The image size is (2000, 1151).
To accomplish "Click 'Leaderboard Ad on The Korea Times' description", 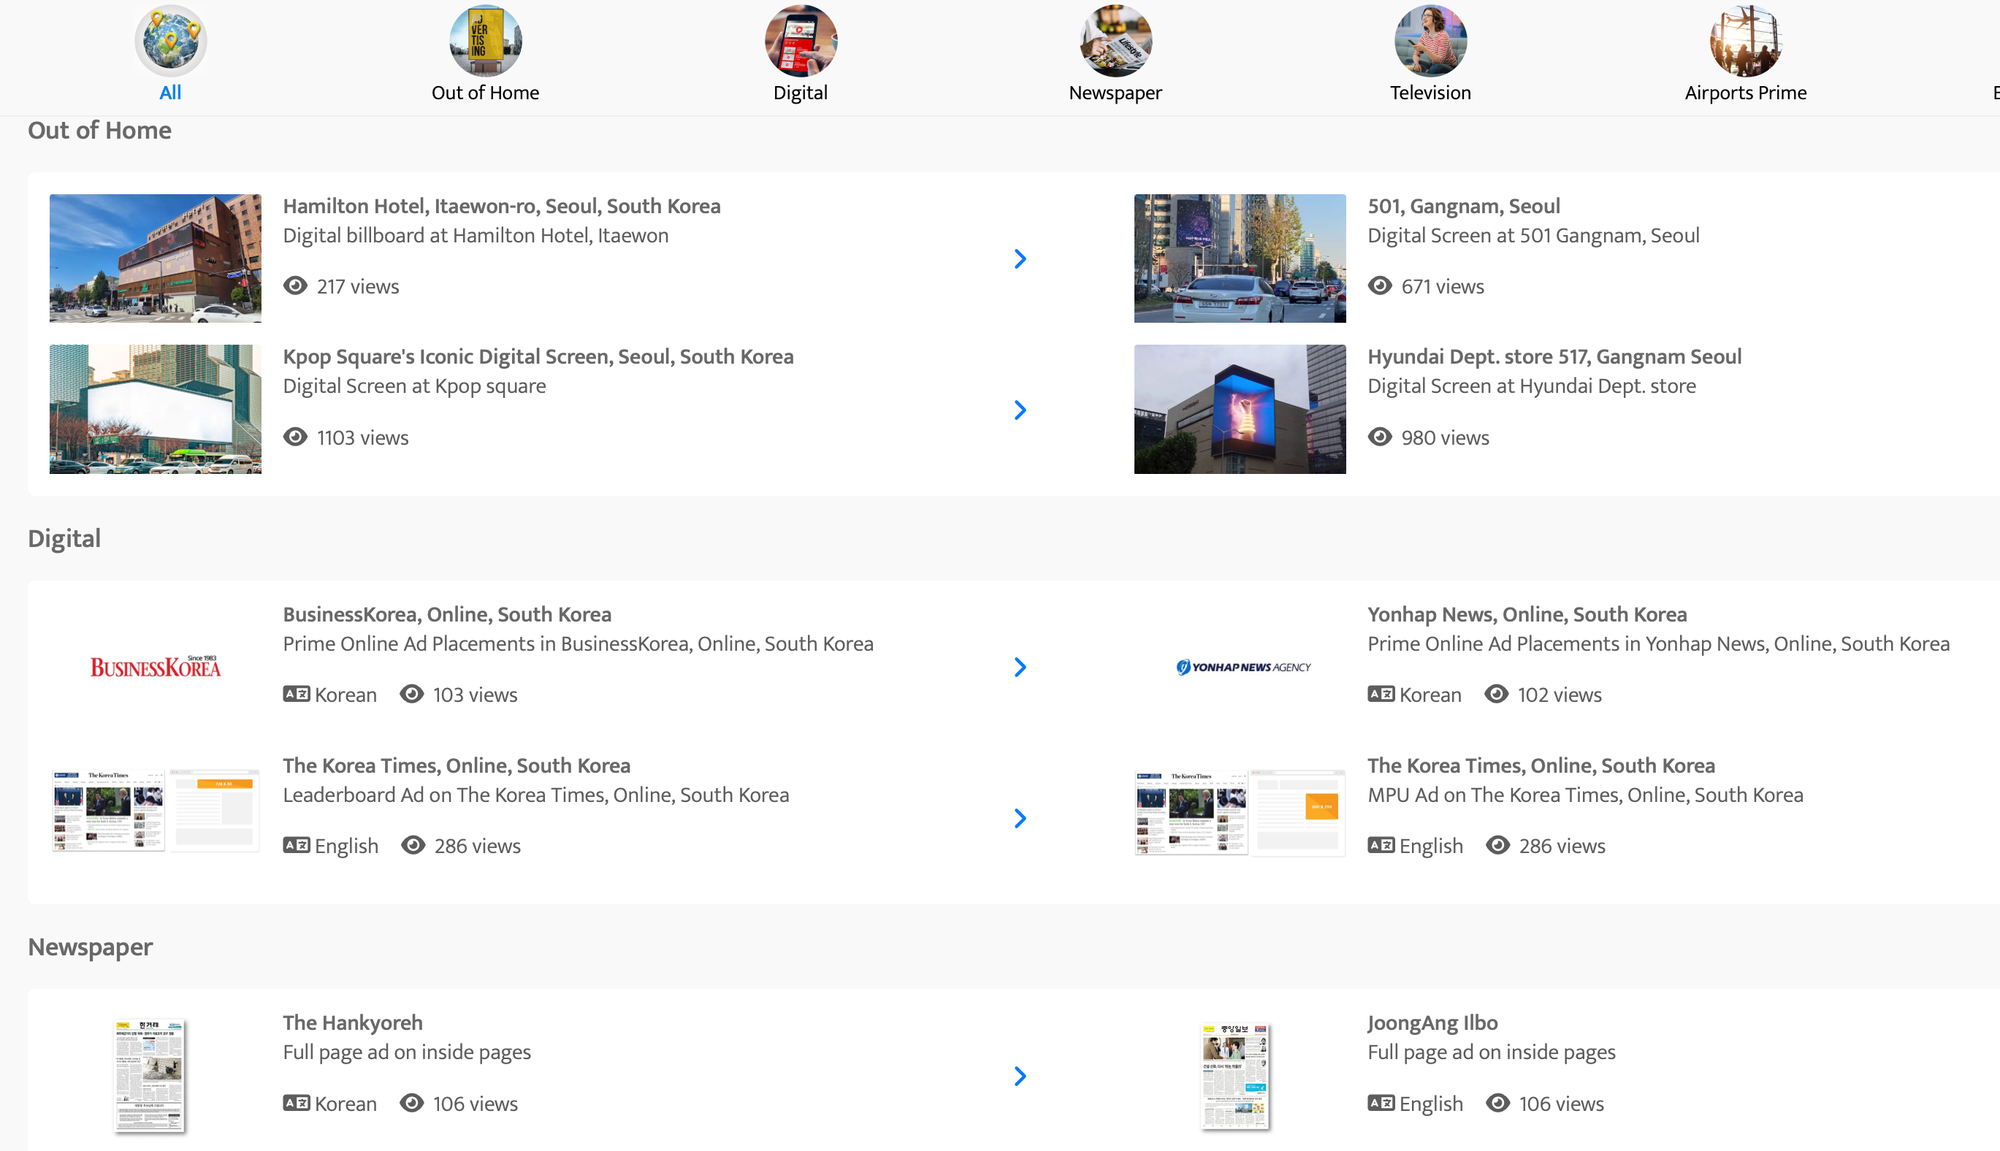I will tap(536, 795).
